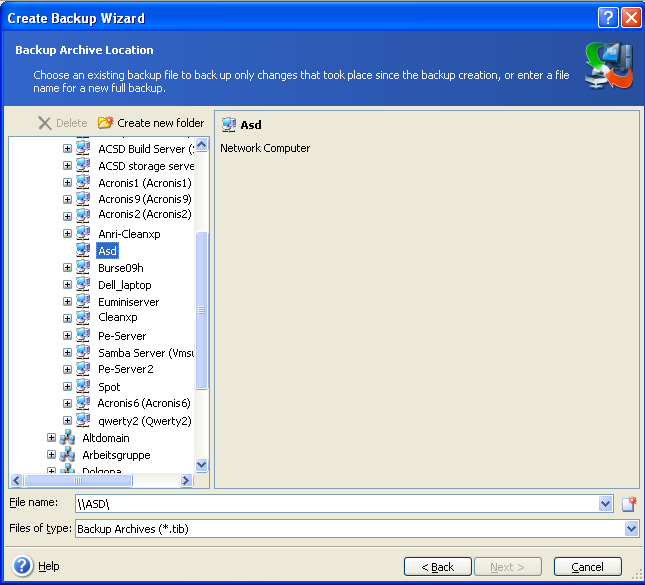This screenshot has width=645, height=585.
Task: Click the Acronis2 network computer icon
Action: click(x=83, y=216)
